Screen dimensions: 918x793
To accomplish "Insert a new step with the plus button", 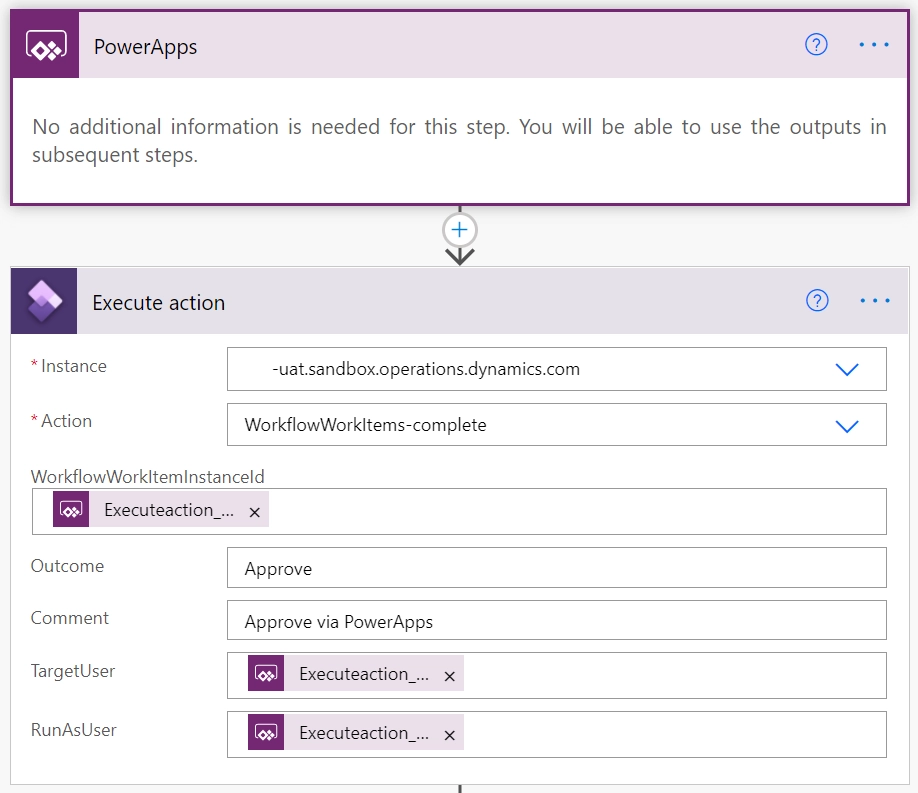I will (x=460, y=230).
